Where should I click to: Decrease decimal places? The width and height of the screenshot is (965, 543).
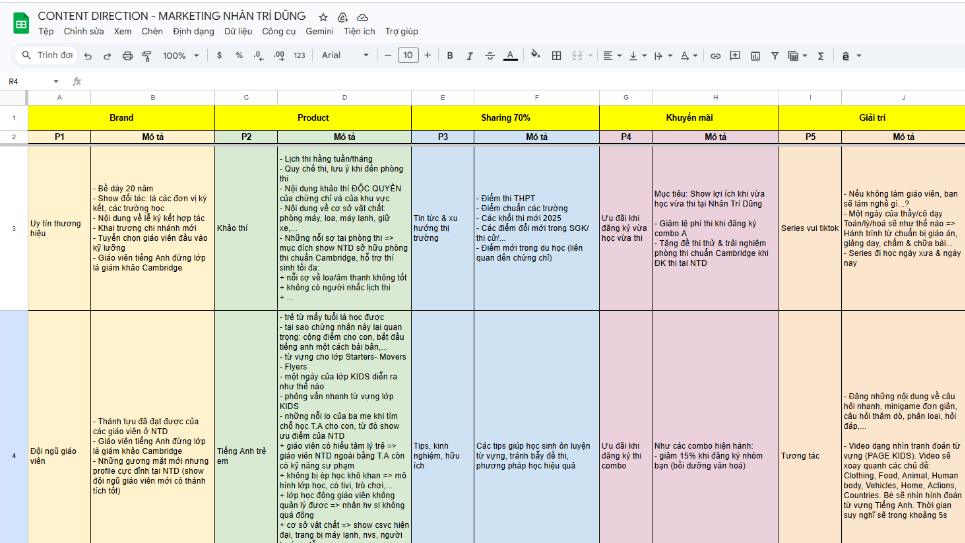coord(258,55)
